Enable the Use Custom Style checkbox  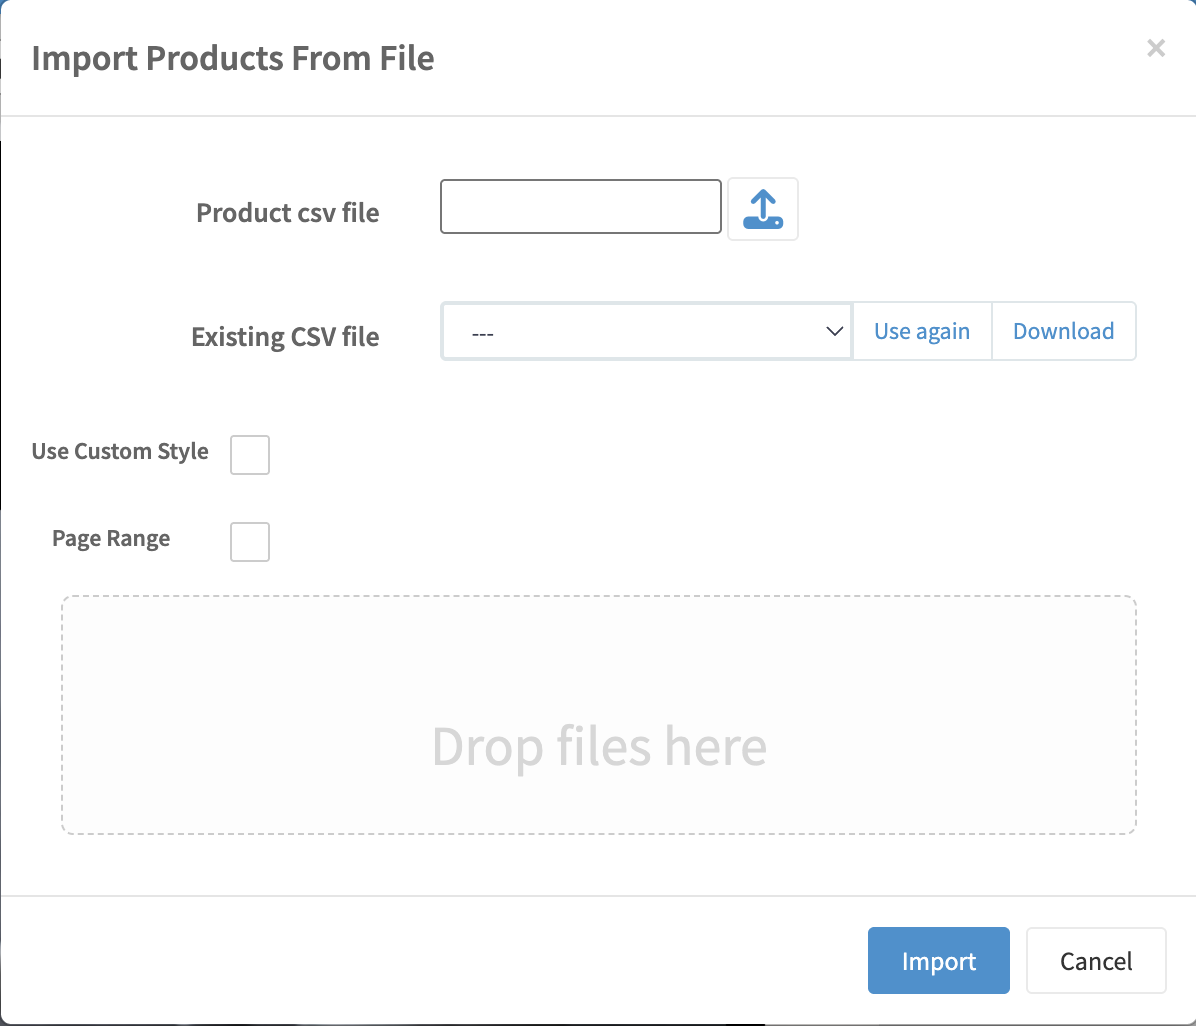coord(250,455)
